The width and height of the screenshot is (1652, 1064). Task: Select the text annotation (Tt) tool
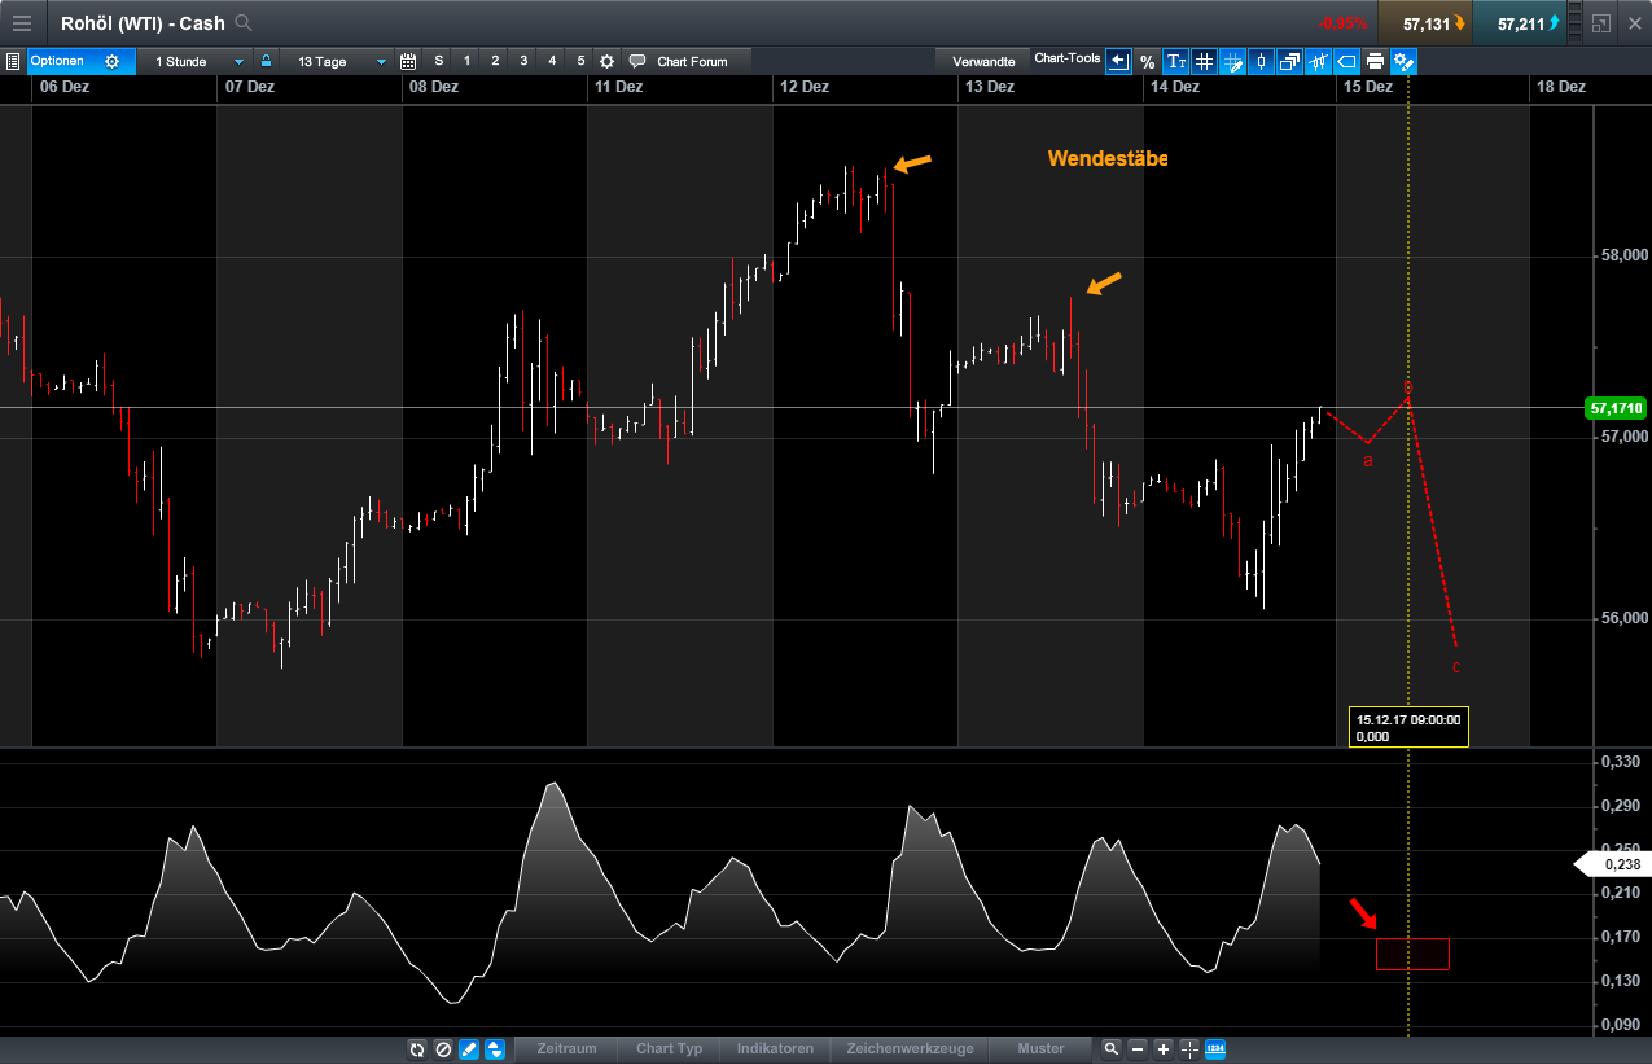1177,61
